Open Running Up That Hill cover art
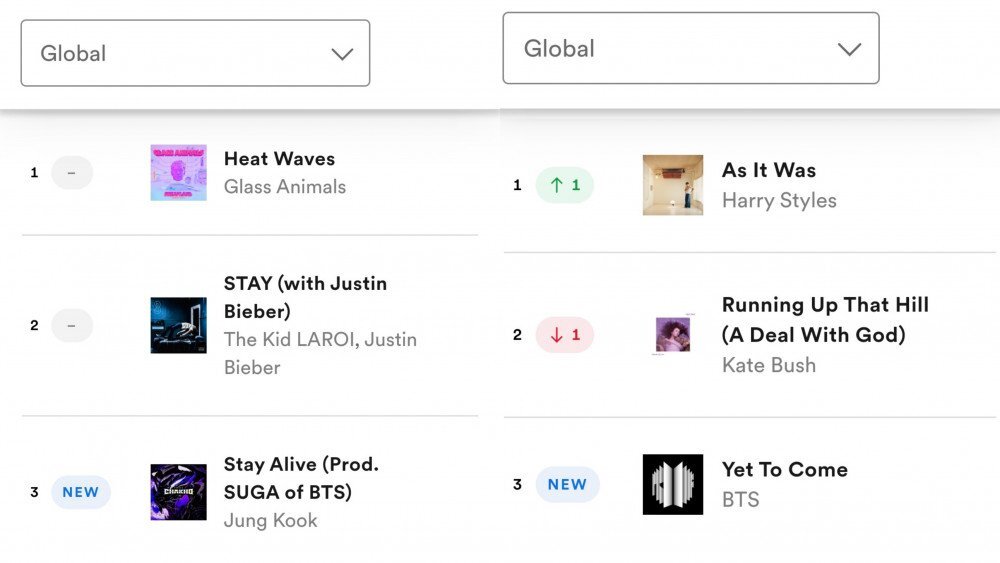This screenshot has height=563, width=1000. [672, 334]
